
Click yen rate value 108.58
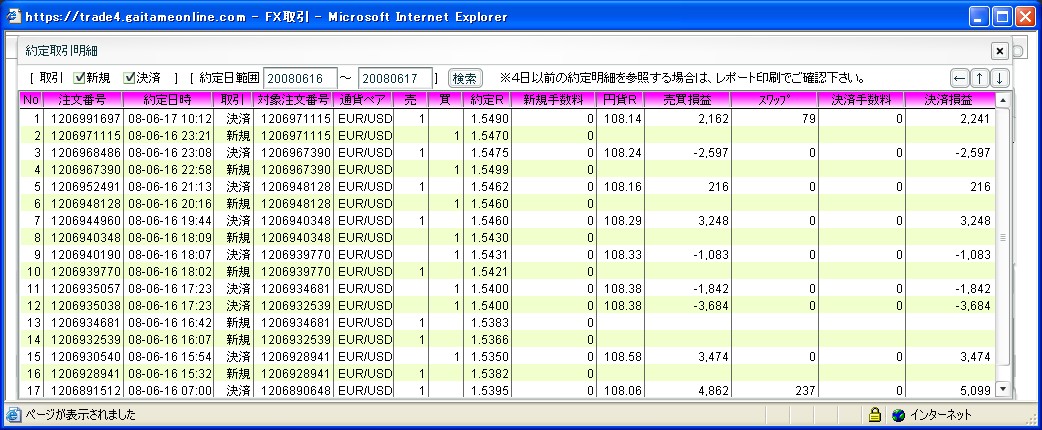(623, 357)
